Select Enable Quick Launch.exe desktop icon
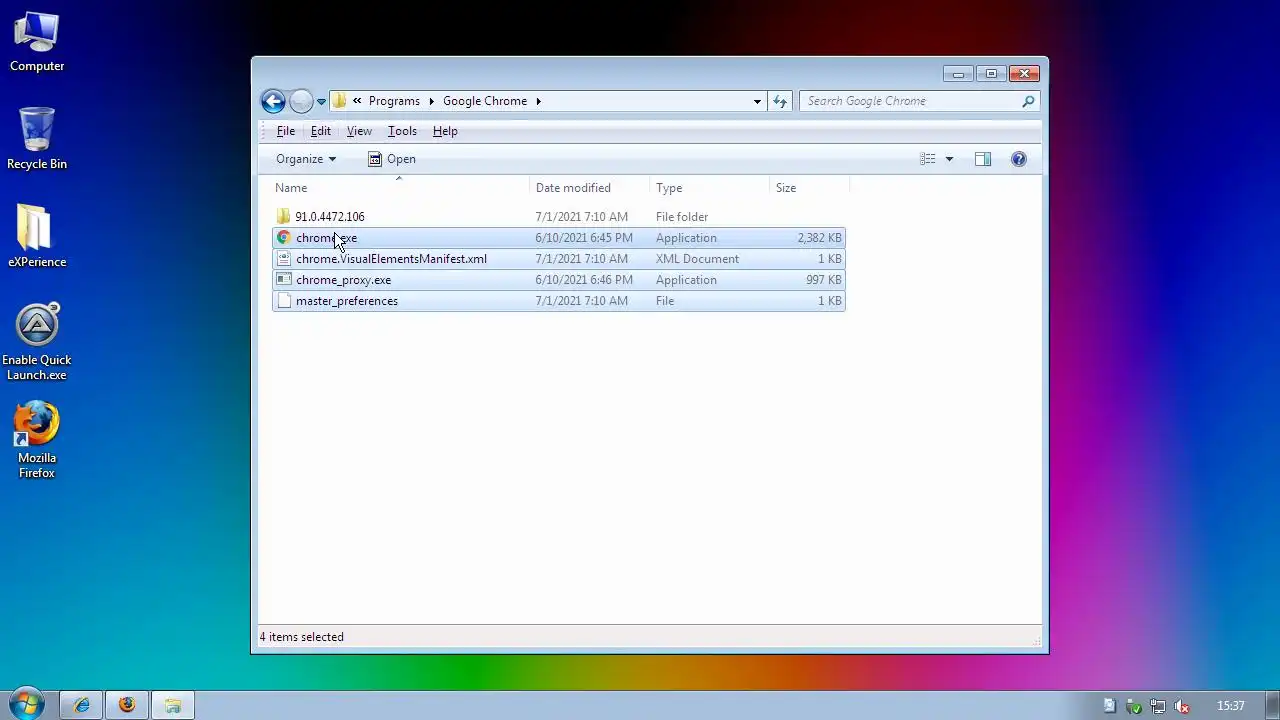 [37, 342]
